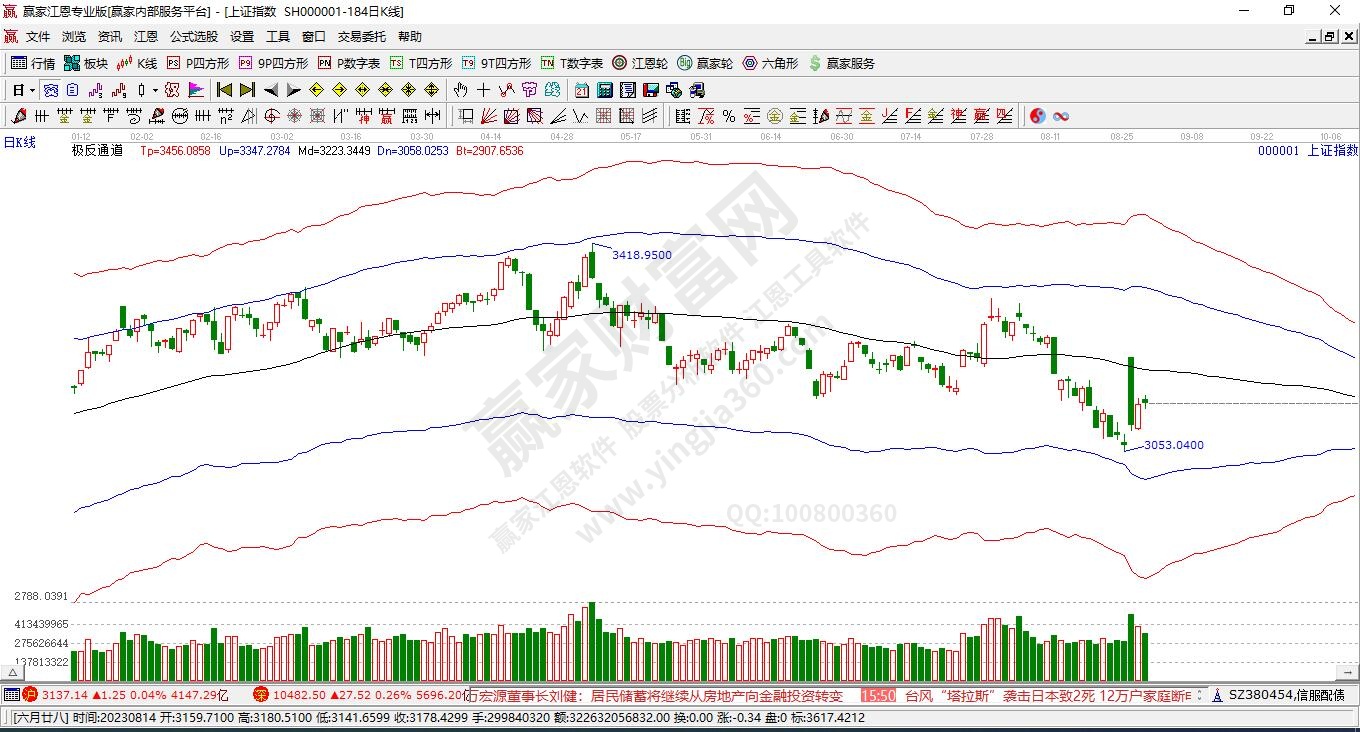The width and height of the screenshot is (1360, 732).
Task: Open the calculator icon in toolbar
Action: click(604, 90)
